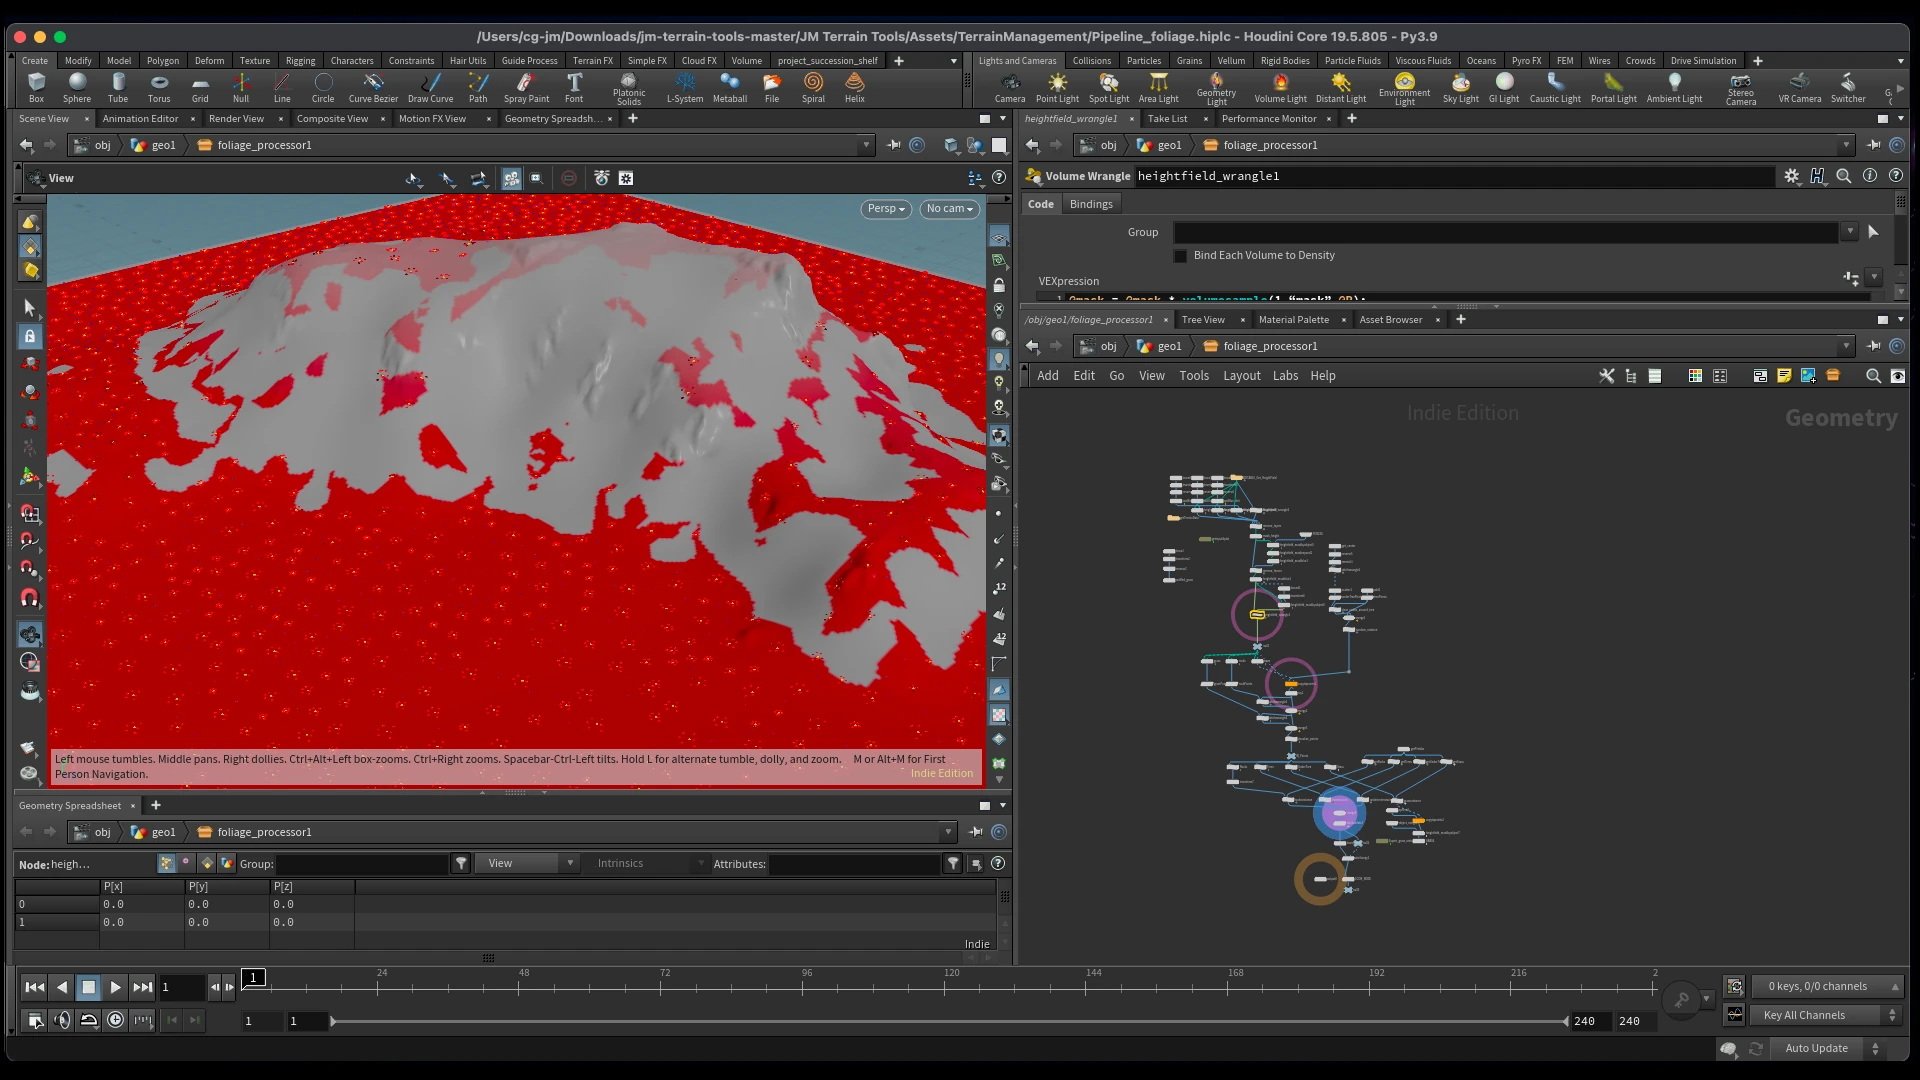Open the Material Palette tab
Image resolution: width=1920 pixels, height=1080 pixels.
(1293, 320)
